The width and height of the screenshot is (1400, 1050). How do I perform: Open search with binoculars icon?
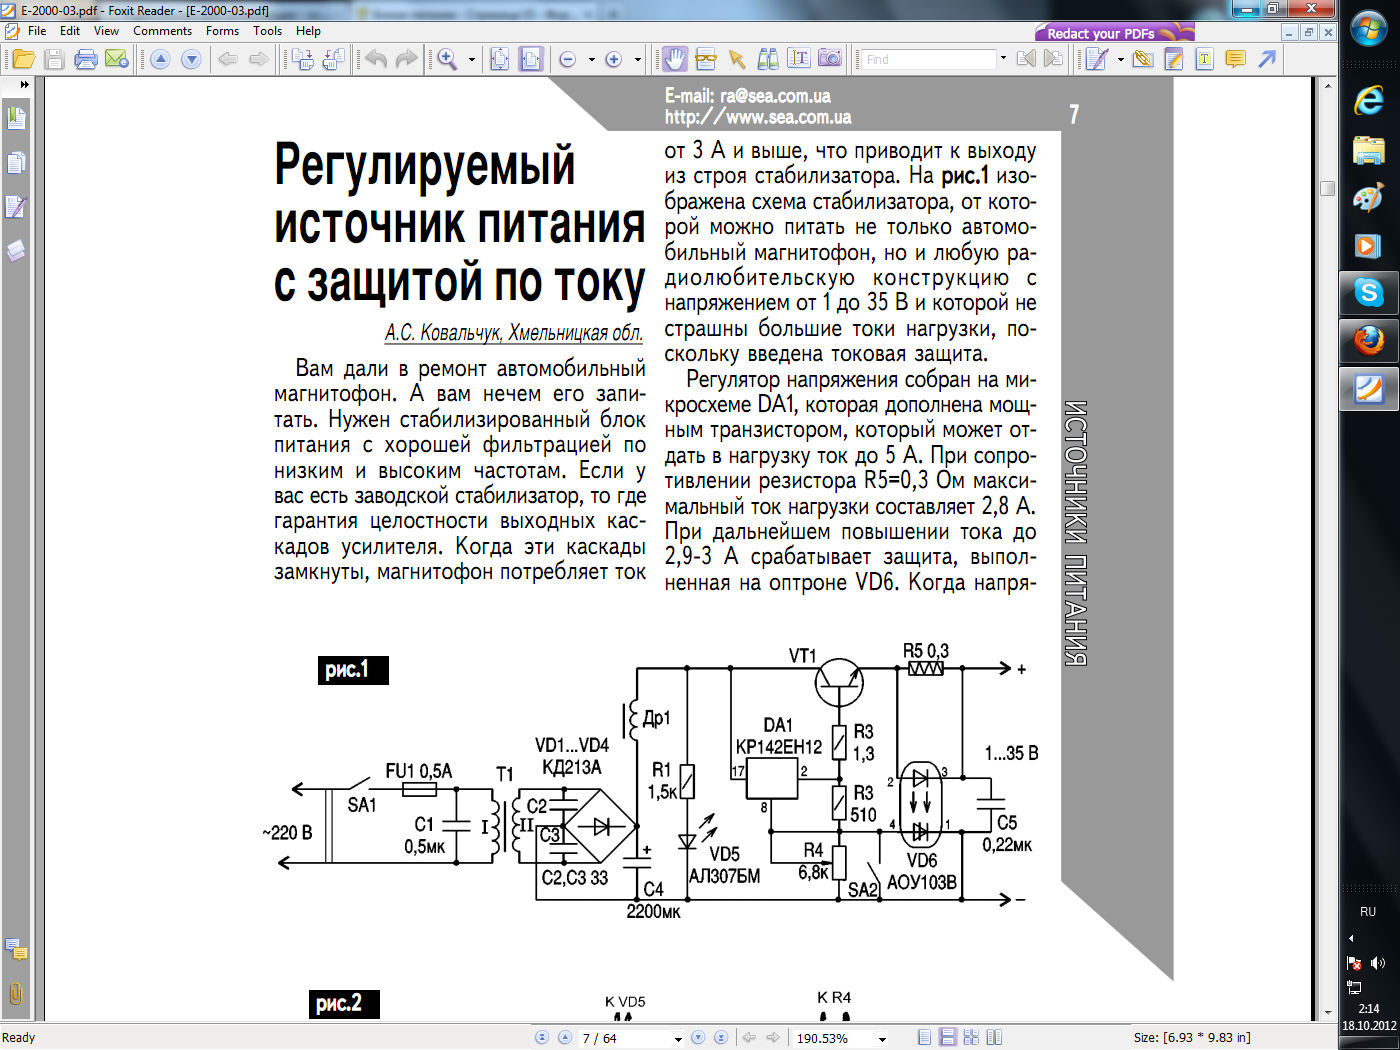(768, 60)
